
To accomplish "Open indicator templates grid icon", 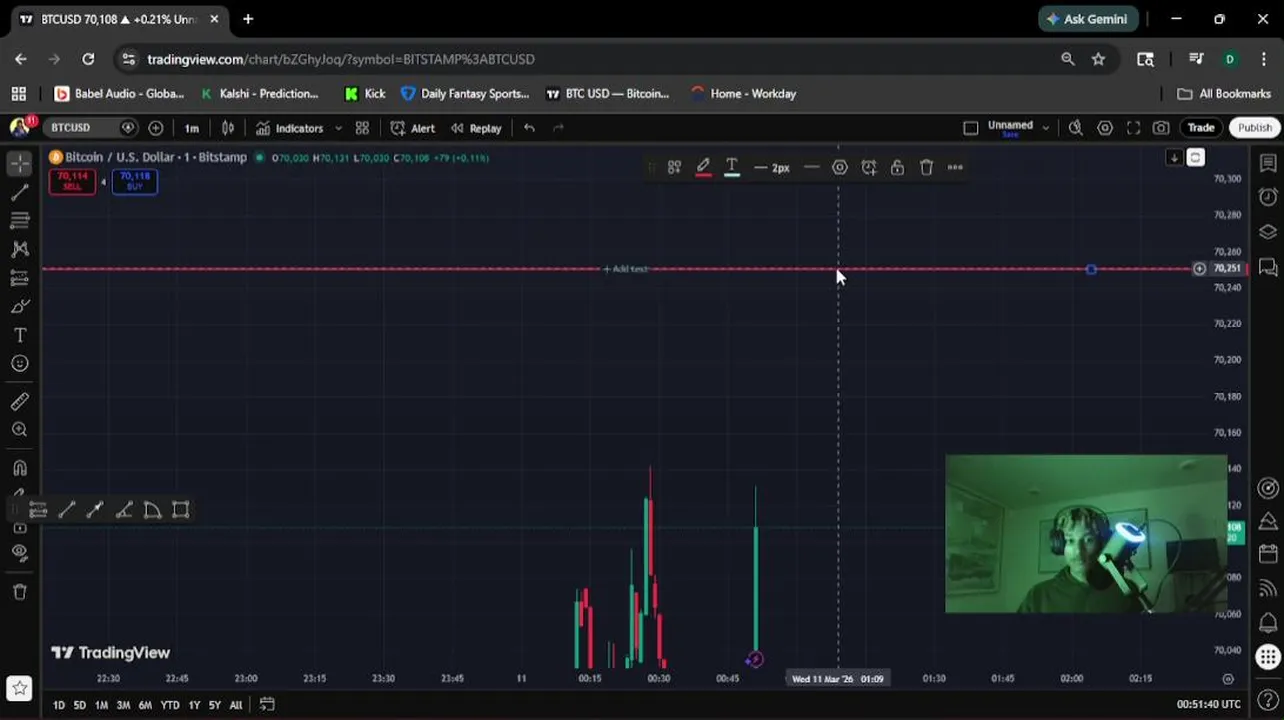I will click(x=362, y=128).
